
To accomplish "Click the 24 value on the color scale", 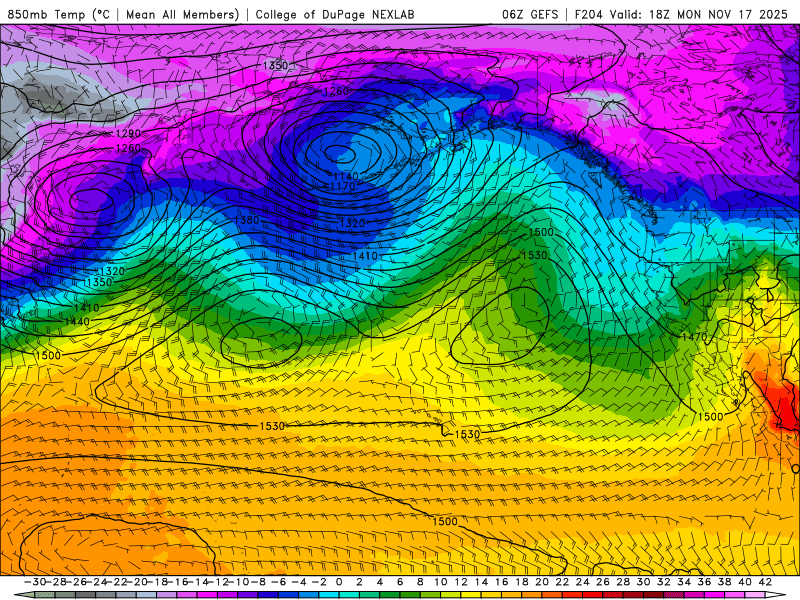I will point(583,582).
